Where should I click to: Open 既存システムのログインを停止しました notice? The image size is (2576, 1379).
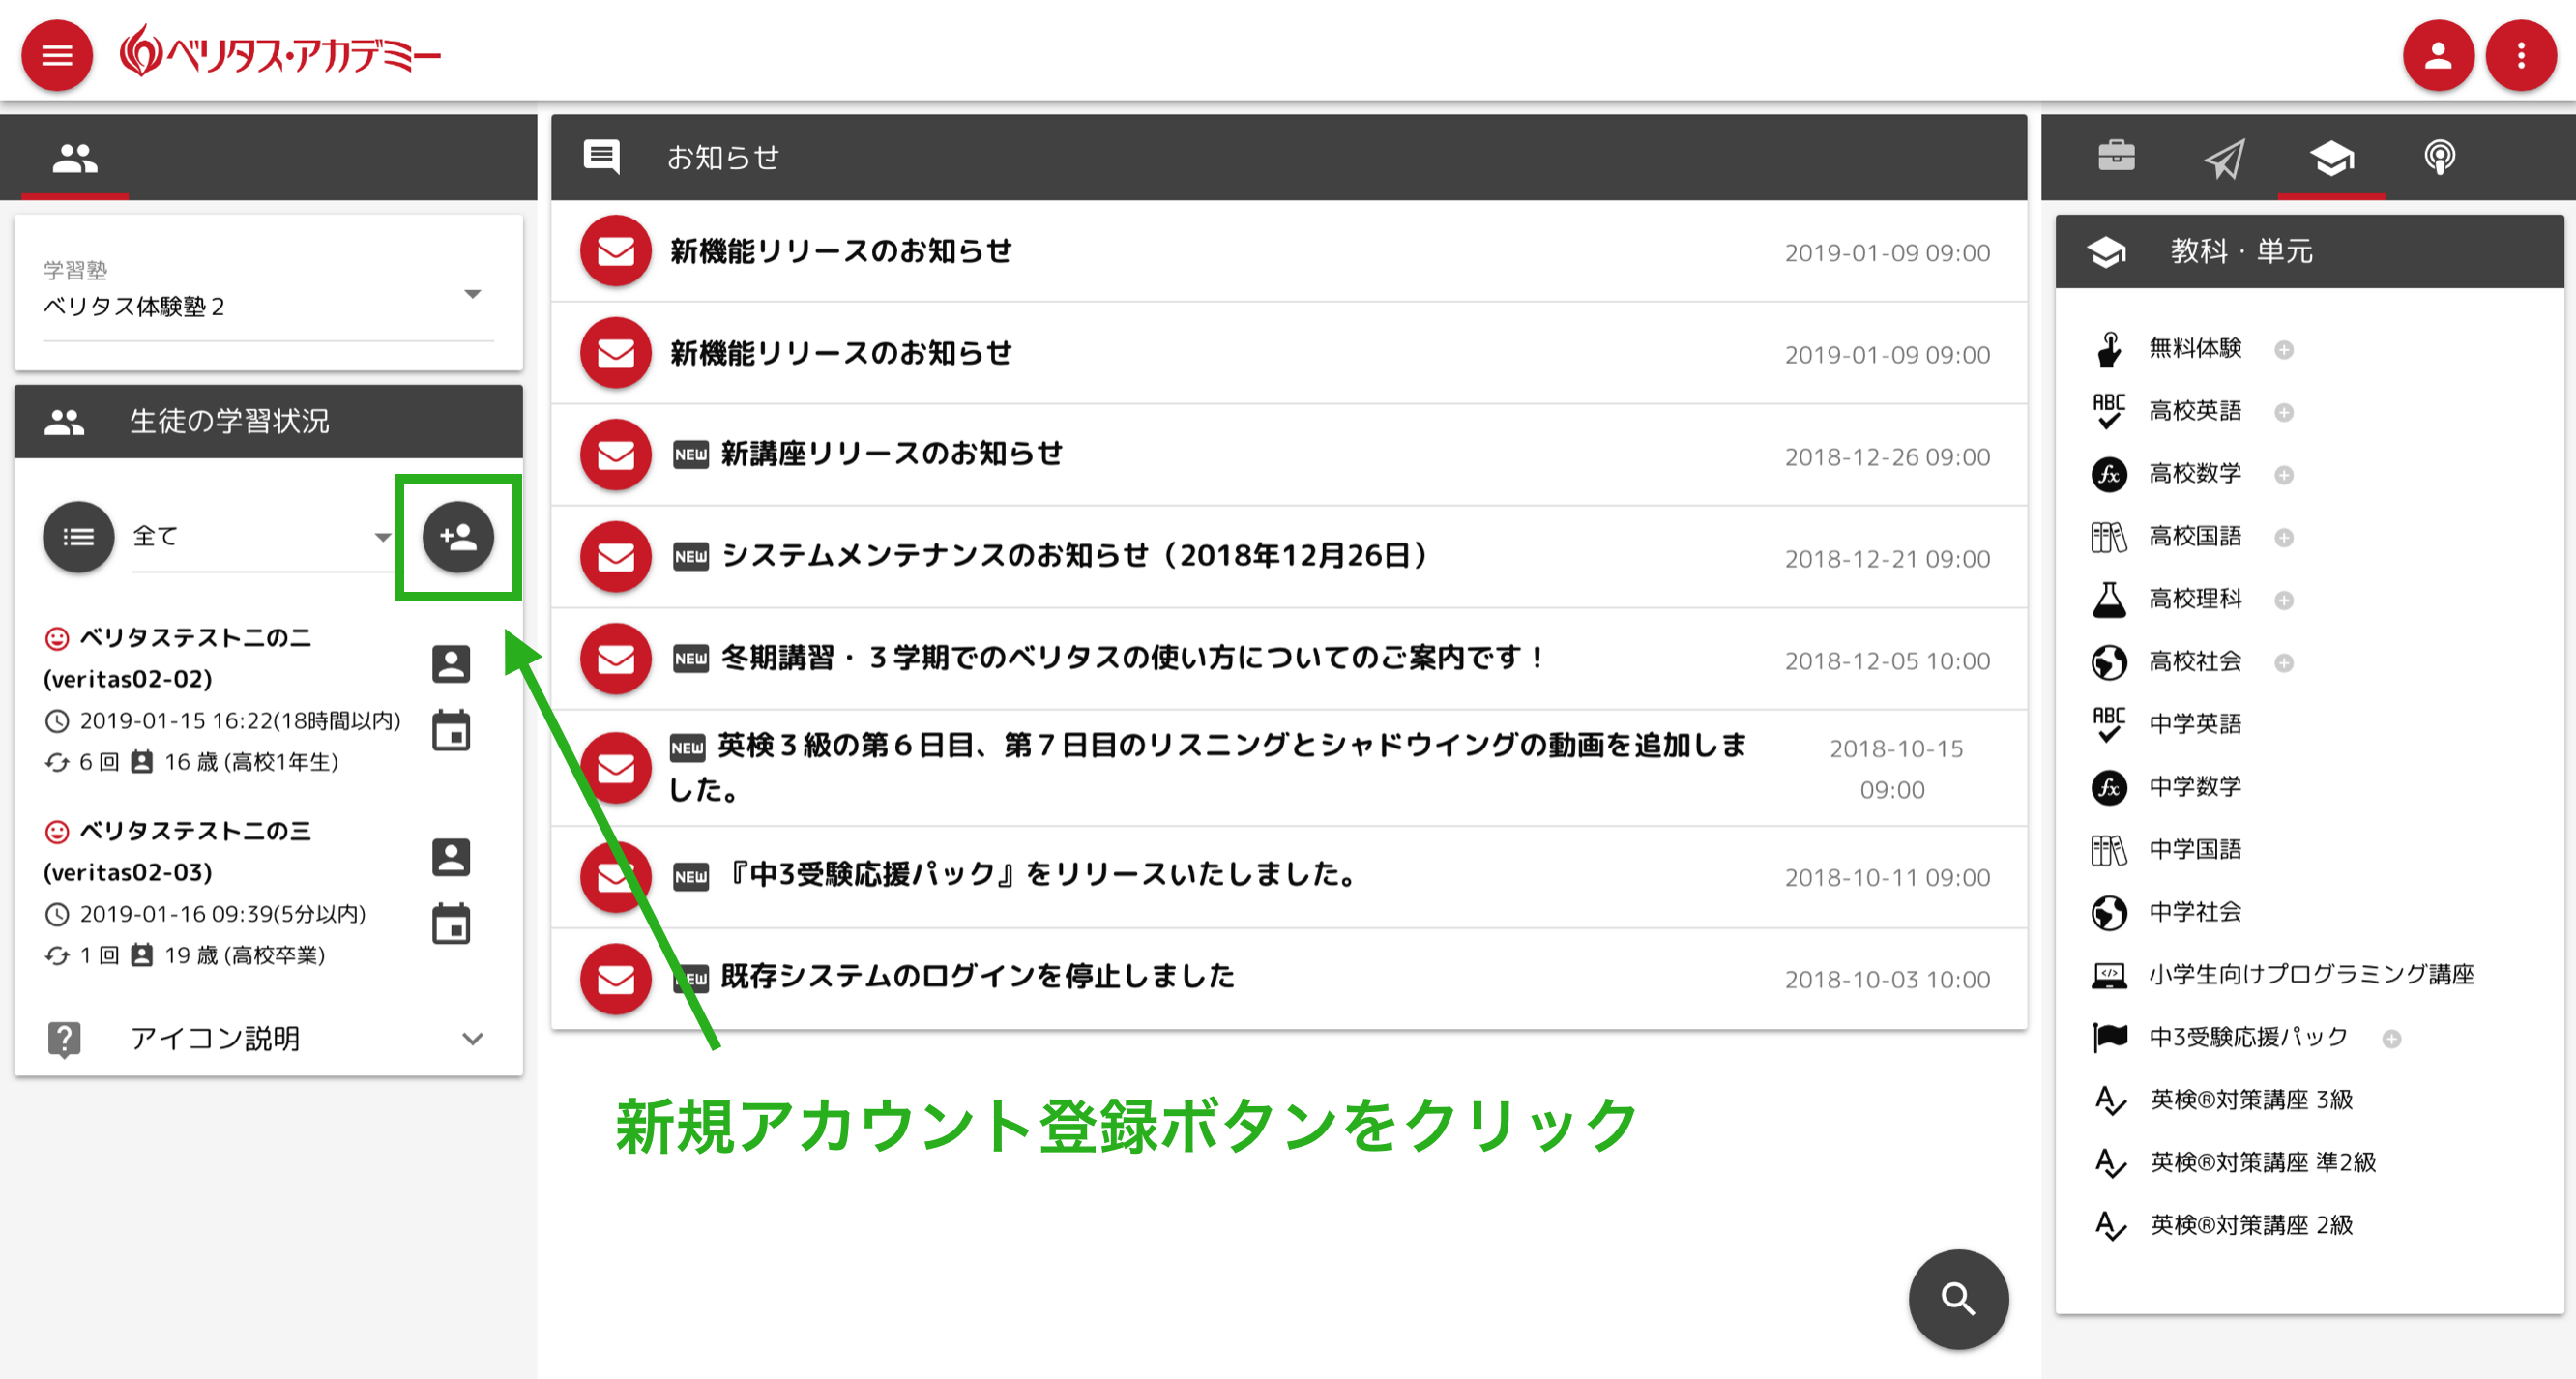coord(1289,979)
